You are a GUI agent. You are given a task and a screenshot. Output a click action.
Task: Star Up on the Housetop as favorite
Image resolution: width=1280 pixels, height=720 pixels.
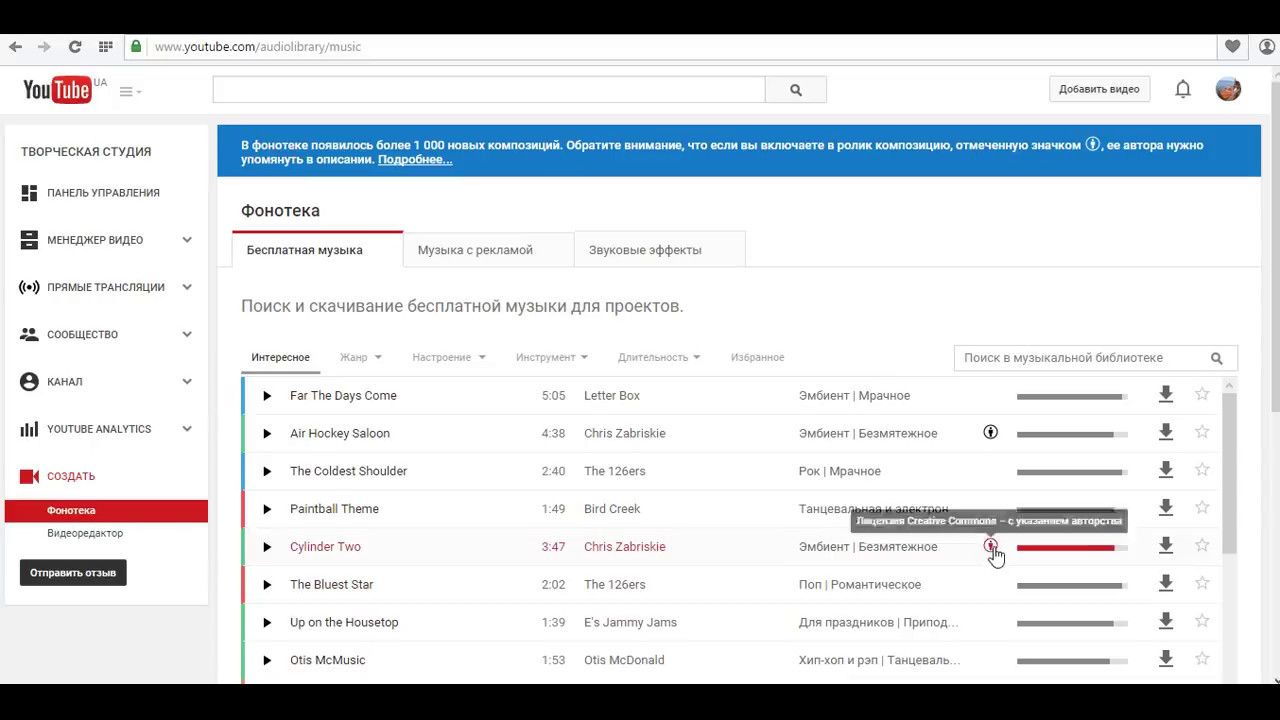coord(1202,621)
